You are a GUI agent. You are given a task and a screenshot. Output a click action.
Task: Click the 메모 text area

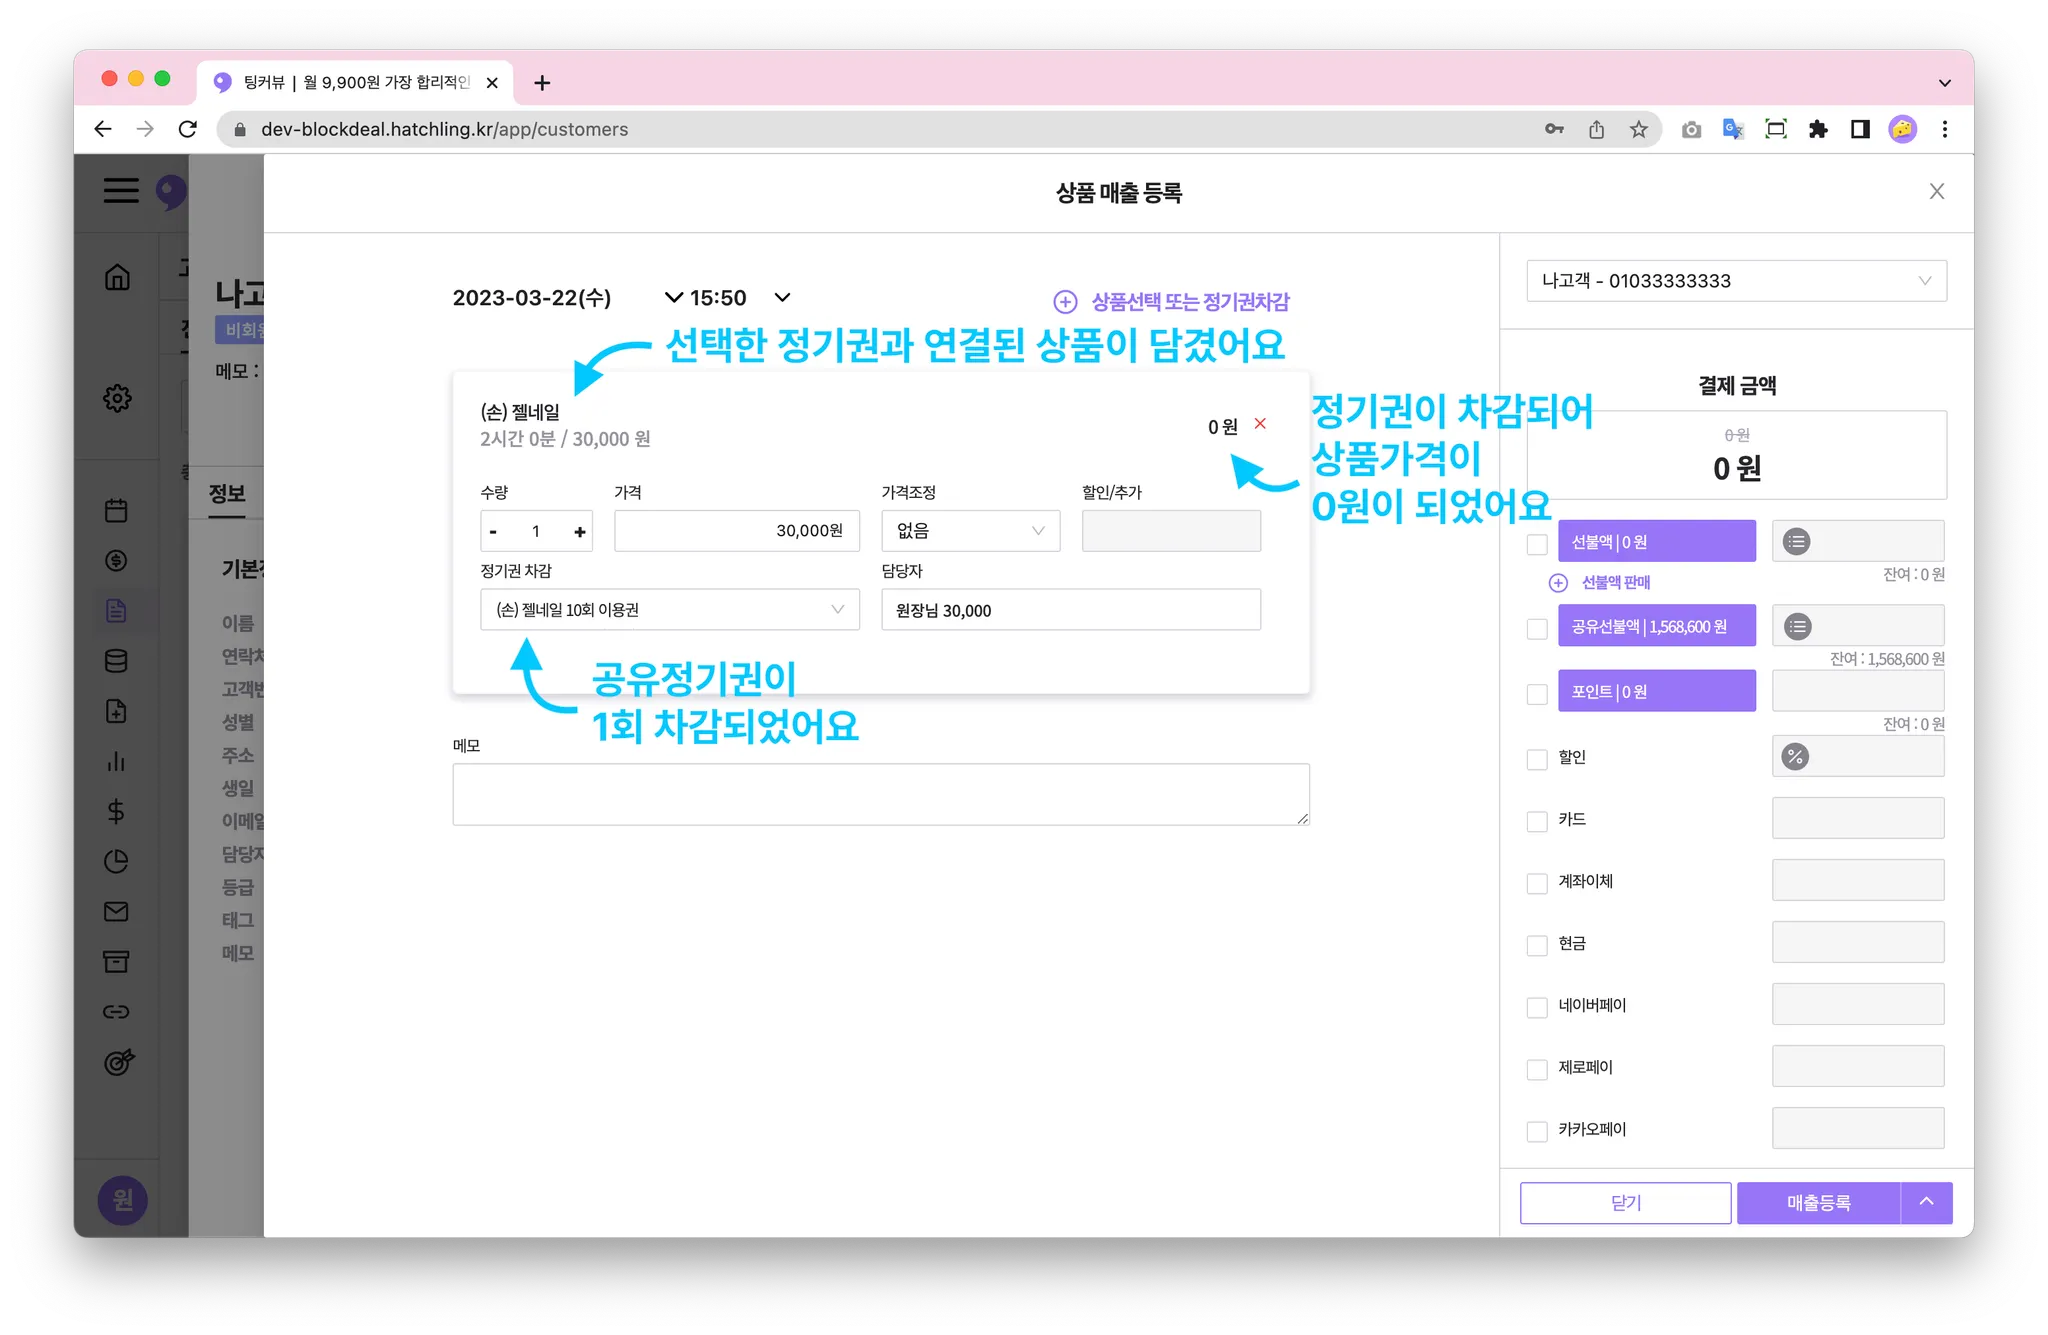880,795
